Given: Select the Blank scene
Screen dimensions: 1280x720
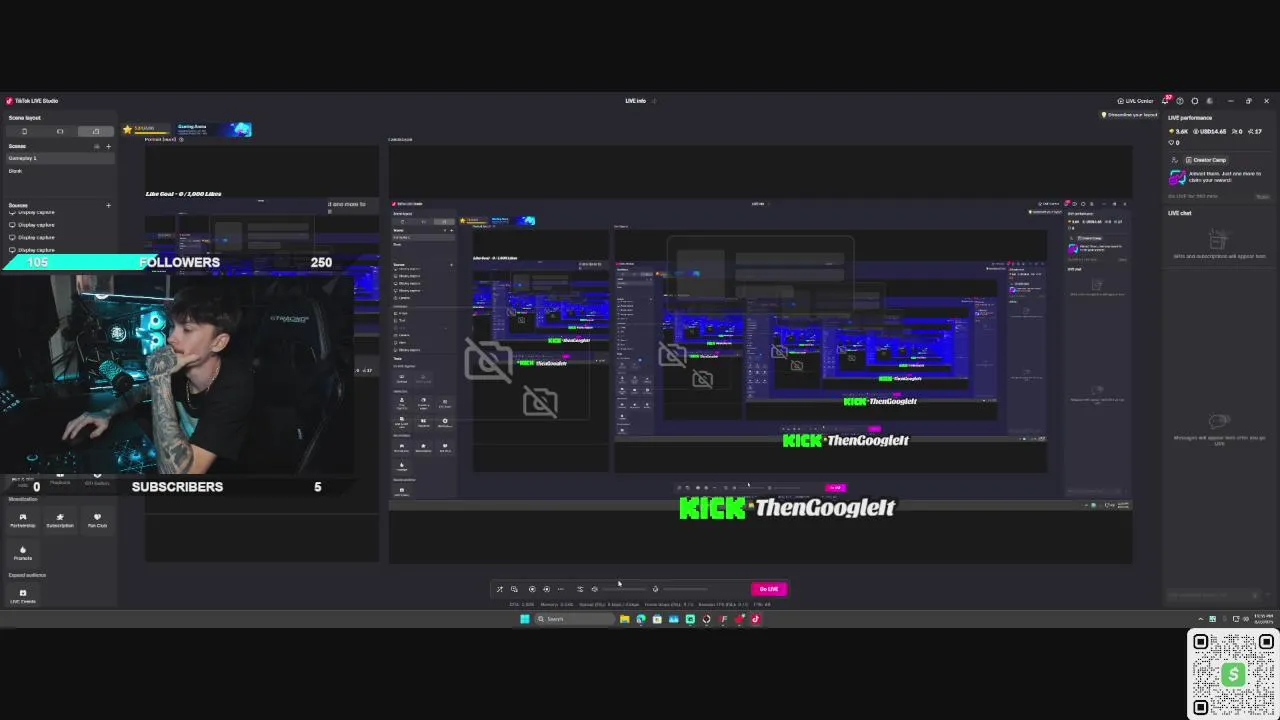Looking at the screenshot, I should (60, 171).
